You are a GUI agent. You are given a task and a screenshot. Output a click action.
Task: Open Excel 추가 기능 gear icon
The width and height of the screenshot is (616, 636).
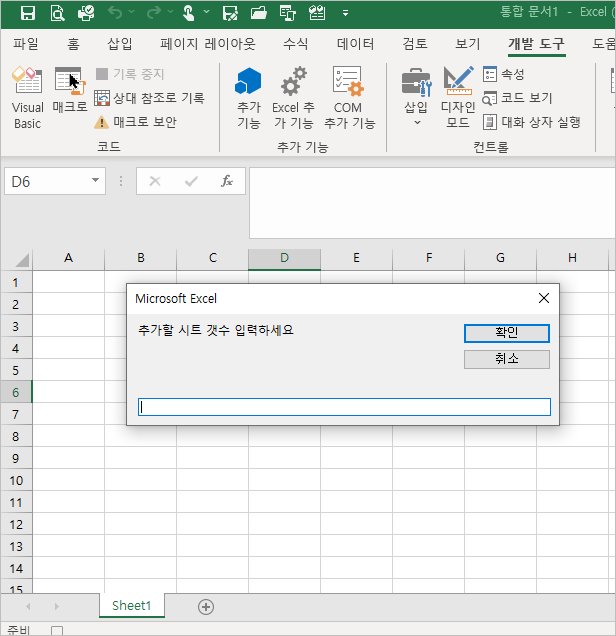[293, 98]
